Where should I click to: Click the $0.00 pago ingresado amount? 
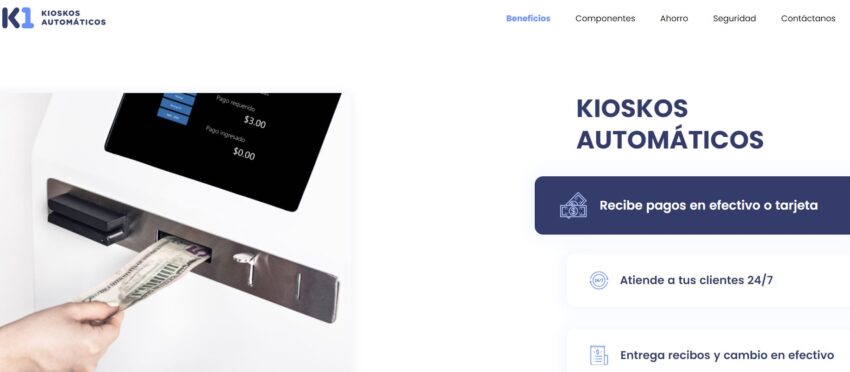click(x=244, y=154)
